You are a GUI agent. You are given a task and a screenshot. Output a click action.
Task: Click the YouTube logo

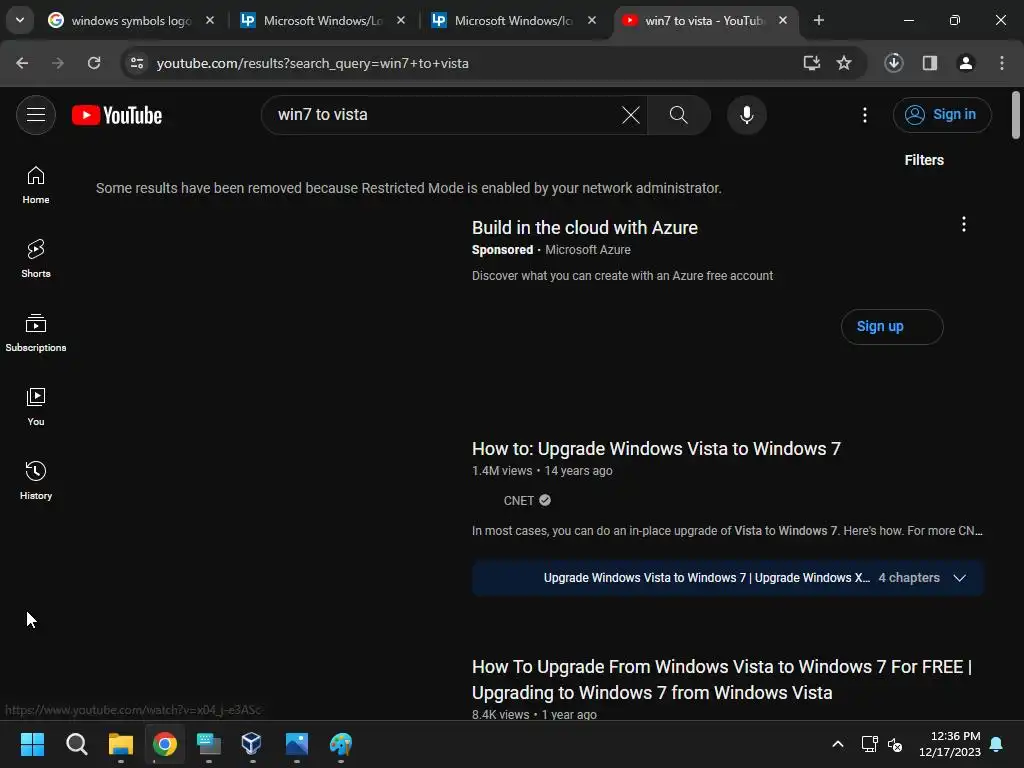pyautogui.click(x=117, y=115)
